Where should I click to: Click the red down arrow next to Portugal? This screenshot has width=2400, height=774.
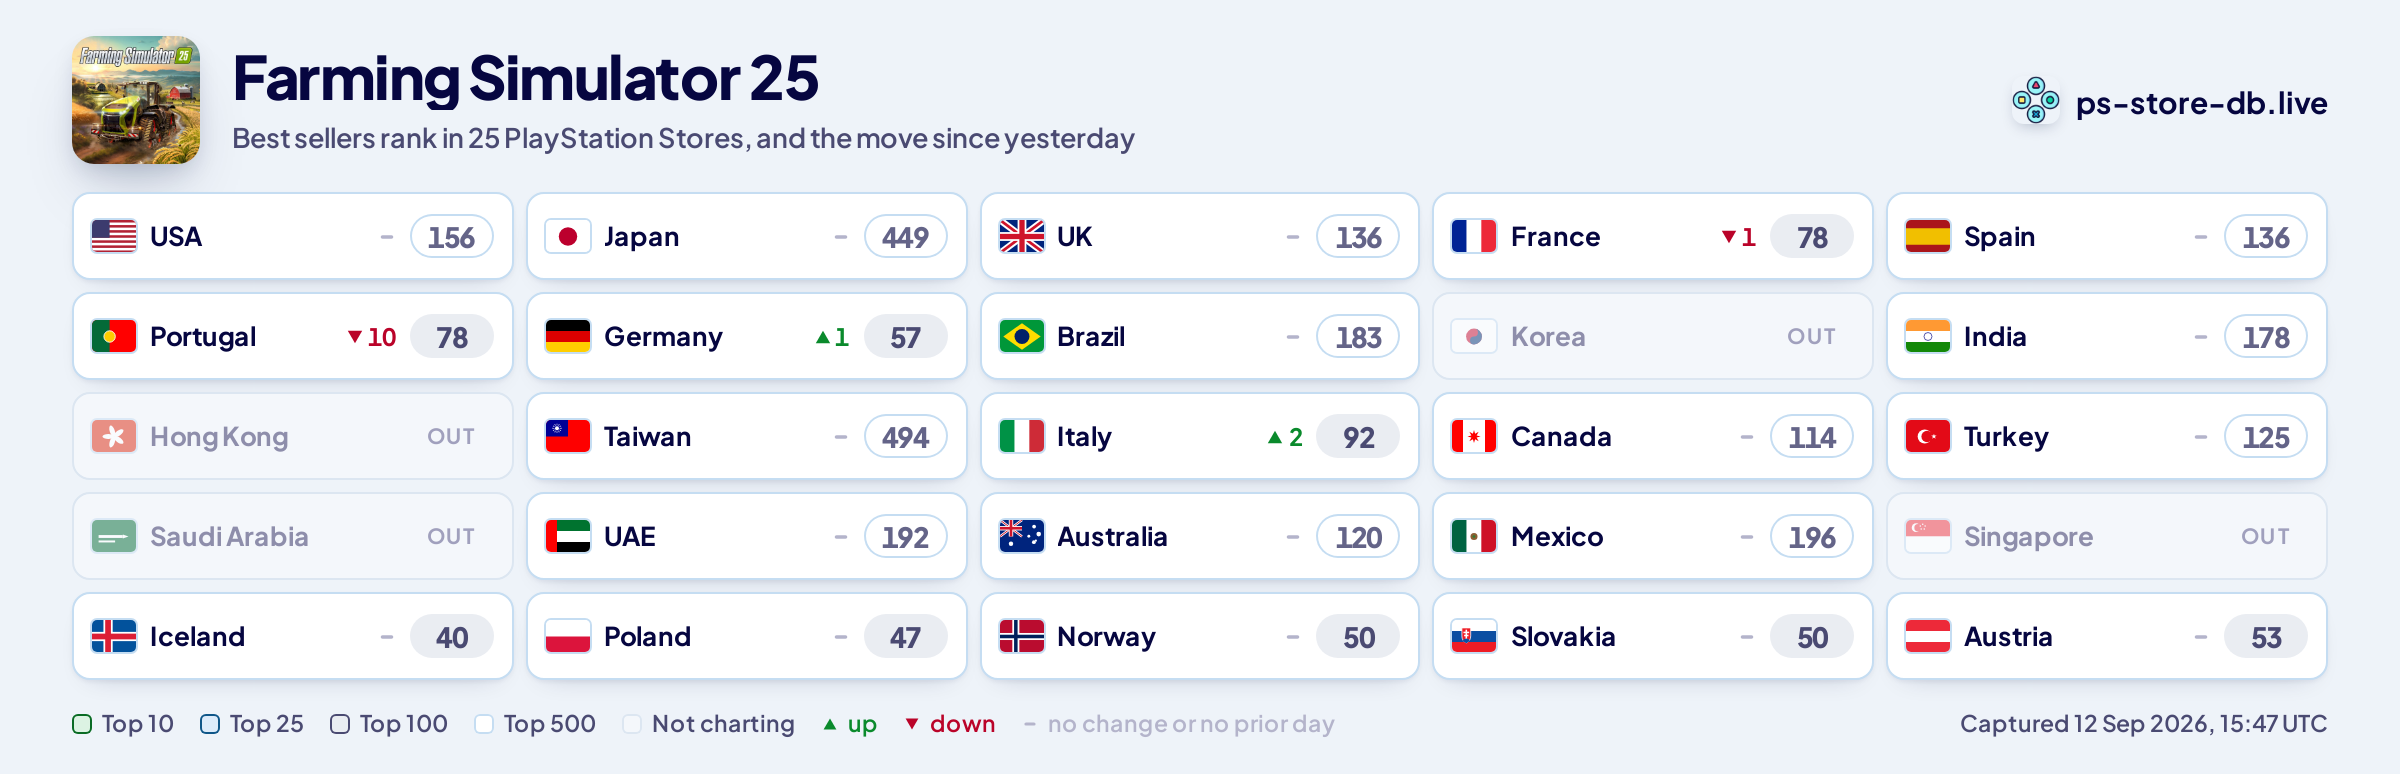(355, 337)
